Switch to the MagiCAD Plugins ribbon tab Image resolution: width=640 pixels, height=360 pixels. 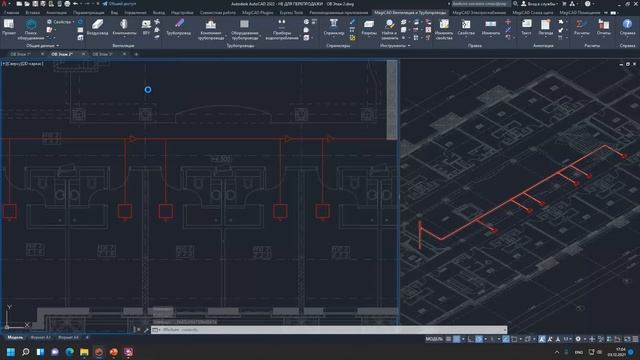point(258,13)
